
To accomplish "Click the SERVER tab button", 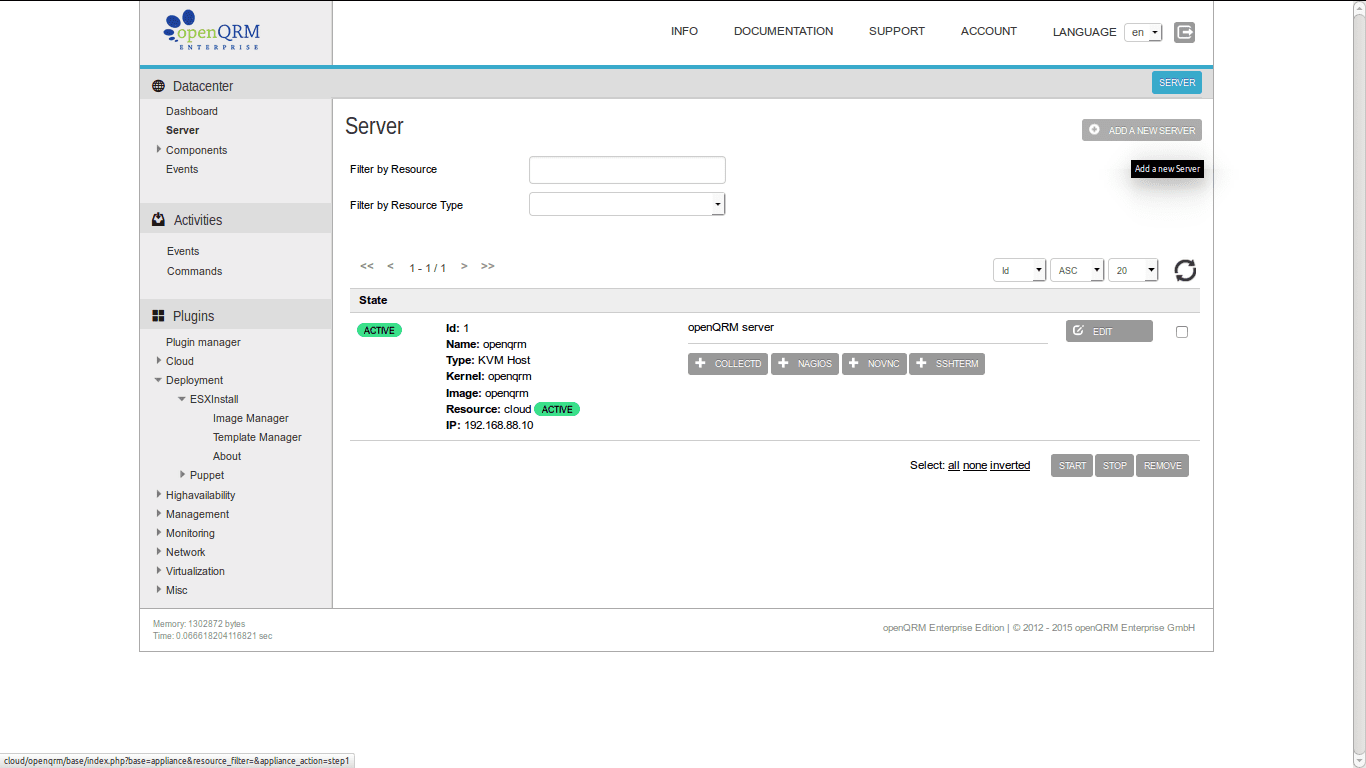I will pos(1177,82).
